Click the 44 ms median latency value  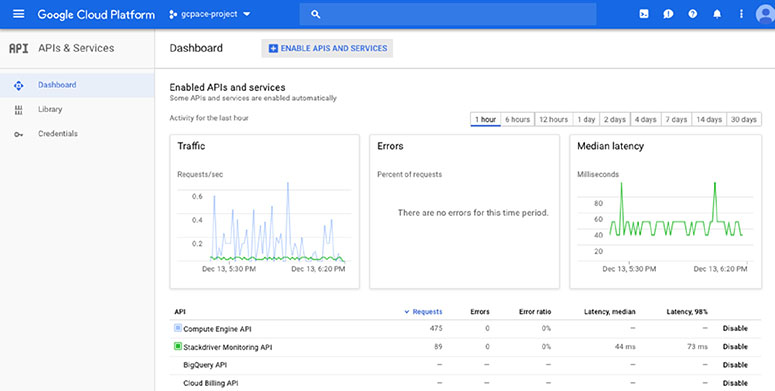click(x=625, y=347)
